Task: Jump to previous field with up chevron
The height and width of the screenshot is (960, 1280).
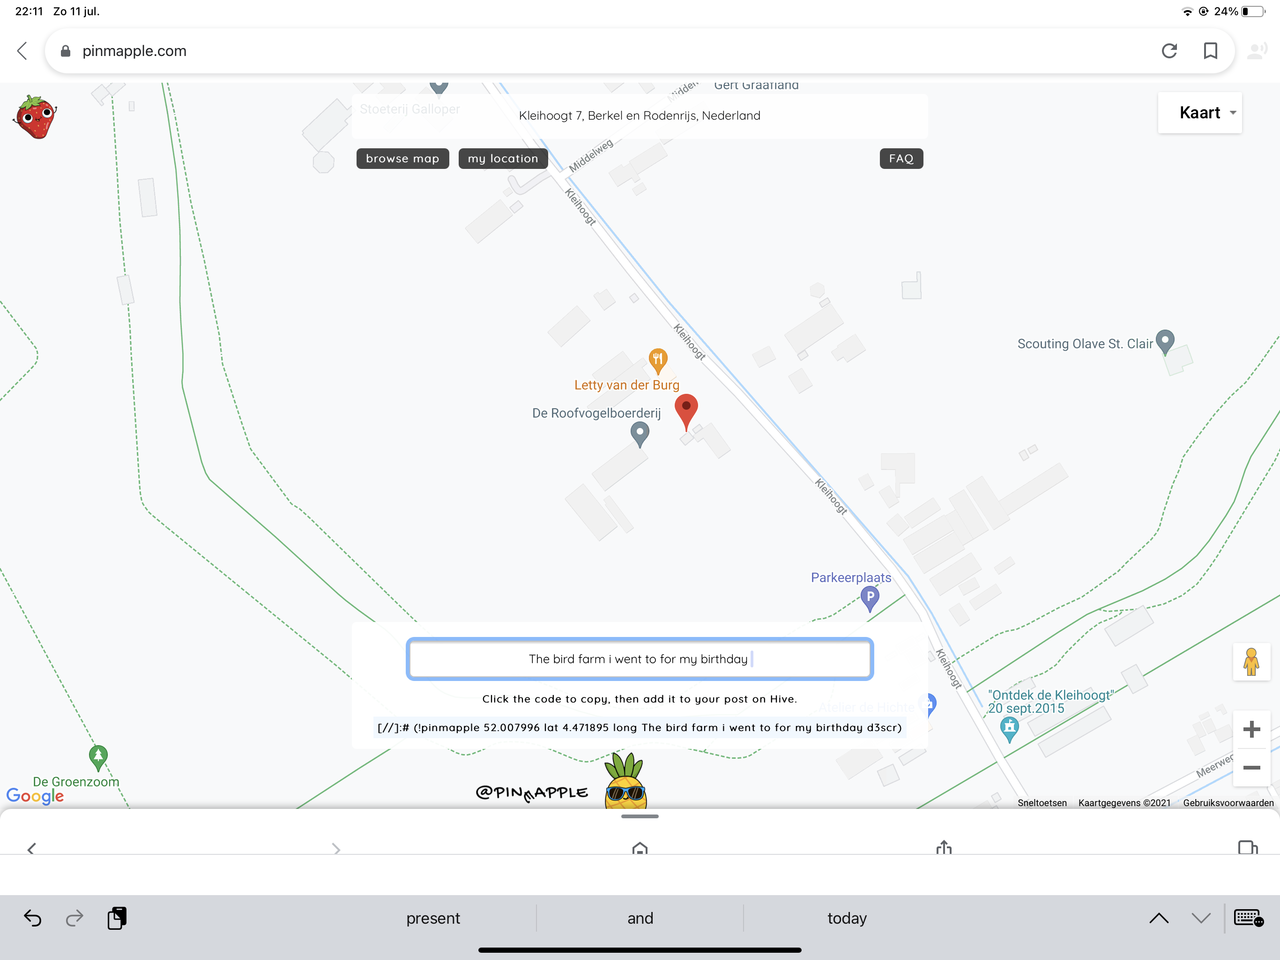Action: [1159, 918]
